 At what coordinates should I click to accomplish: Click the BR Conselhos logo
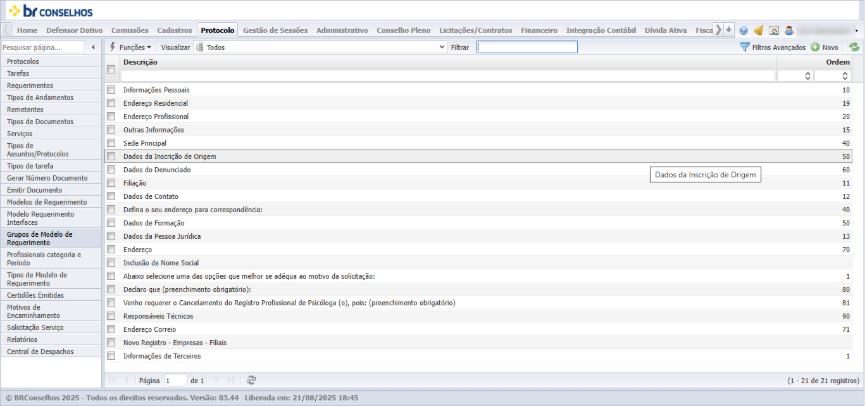pos(50,11)
